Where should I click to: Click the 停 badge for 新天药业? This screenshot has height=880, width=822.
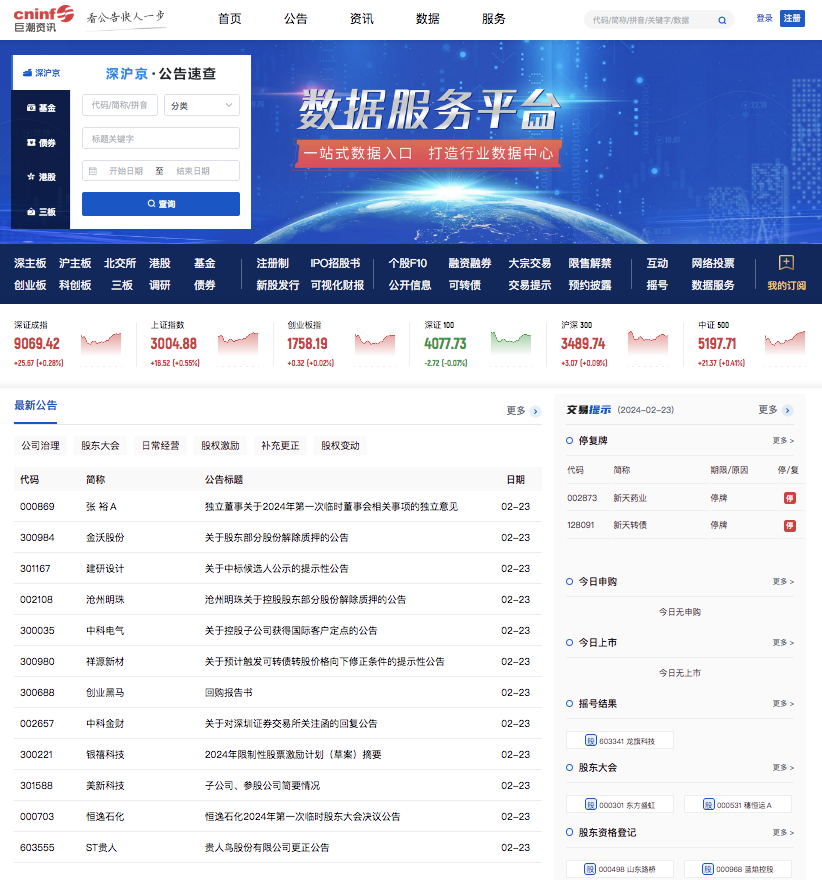coord(789,498)
